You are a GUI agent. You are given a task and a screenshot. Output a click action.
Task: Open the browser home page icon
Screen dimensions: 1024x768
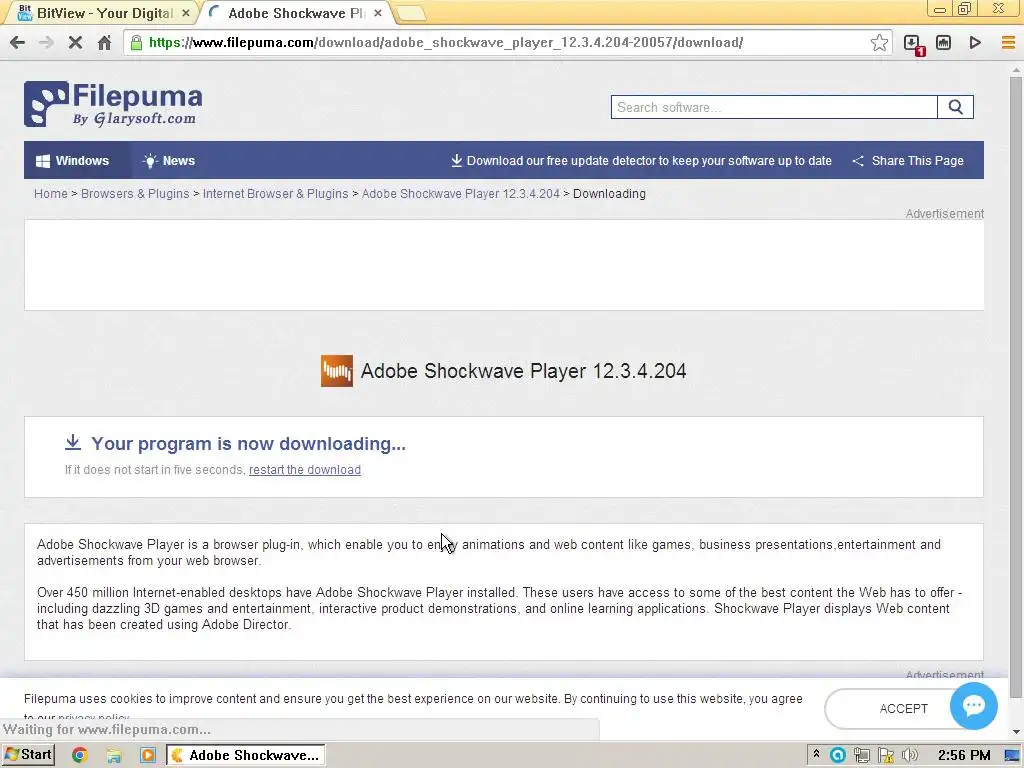pyautogui.click(x=104, y=42)
